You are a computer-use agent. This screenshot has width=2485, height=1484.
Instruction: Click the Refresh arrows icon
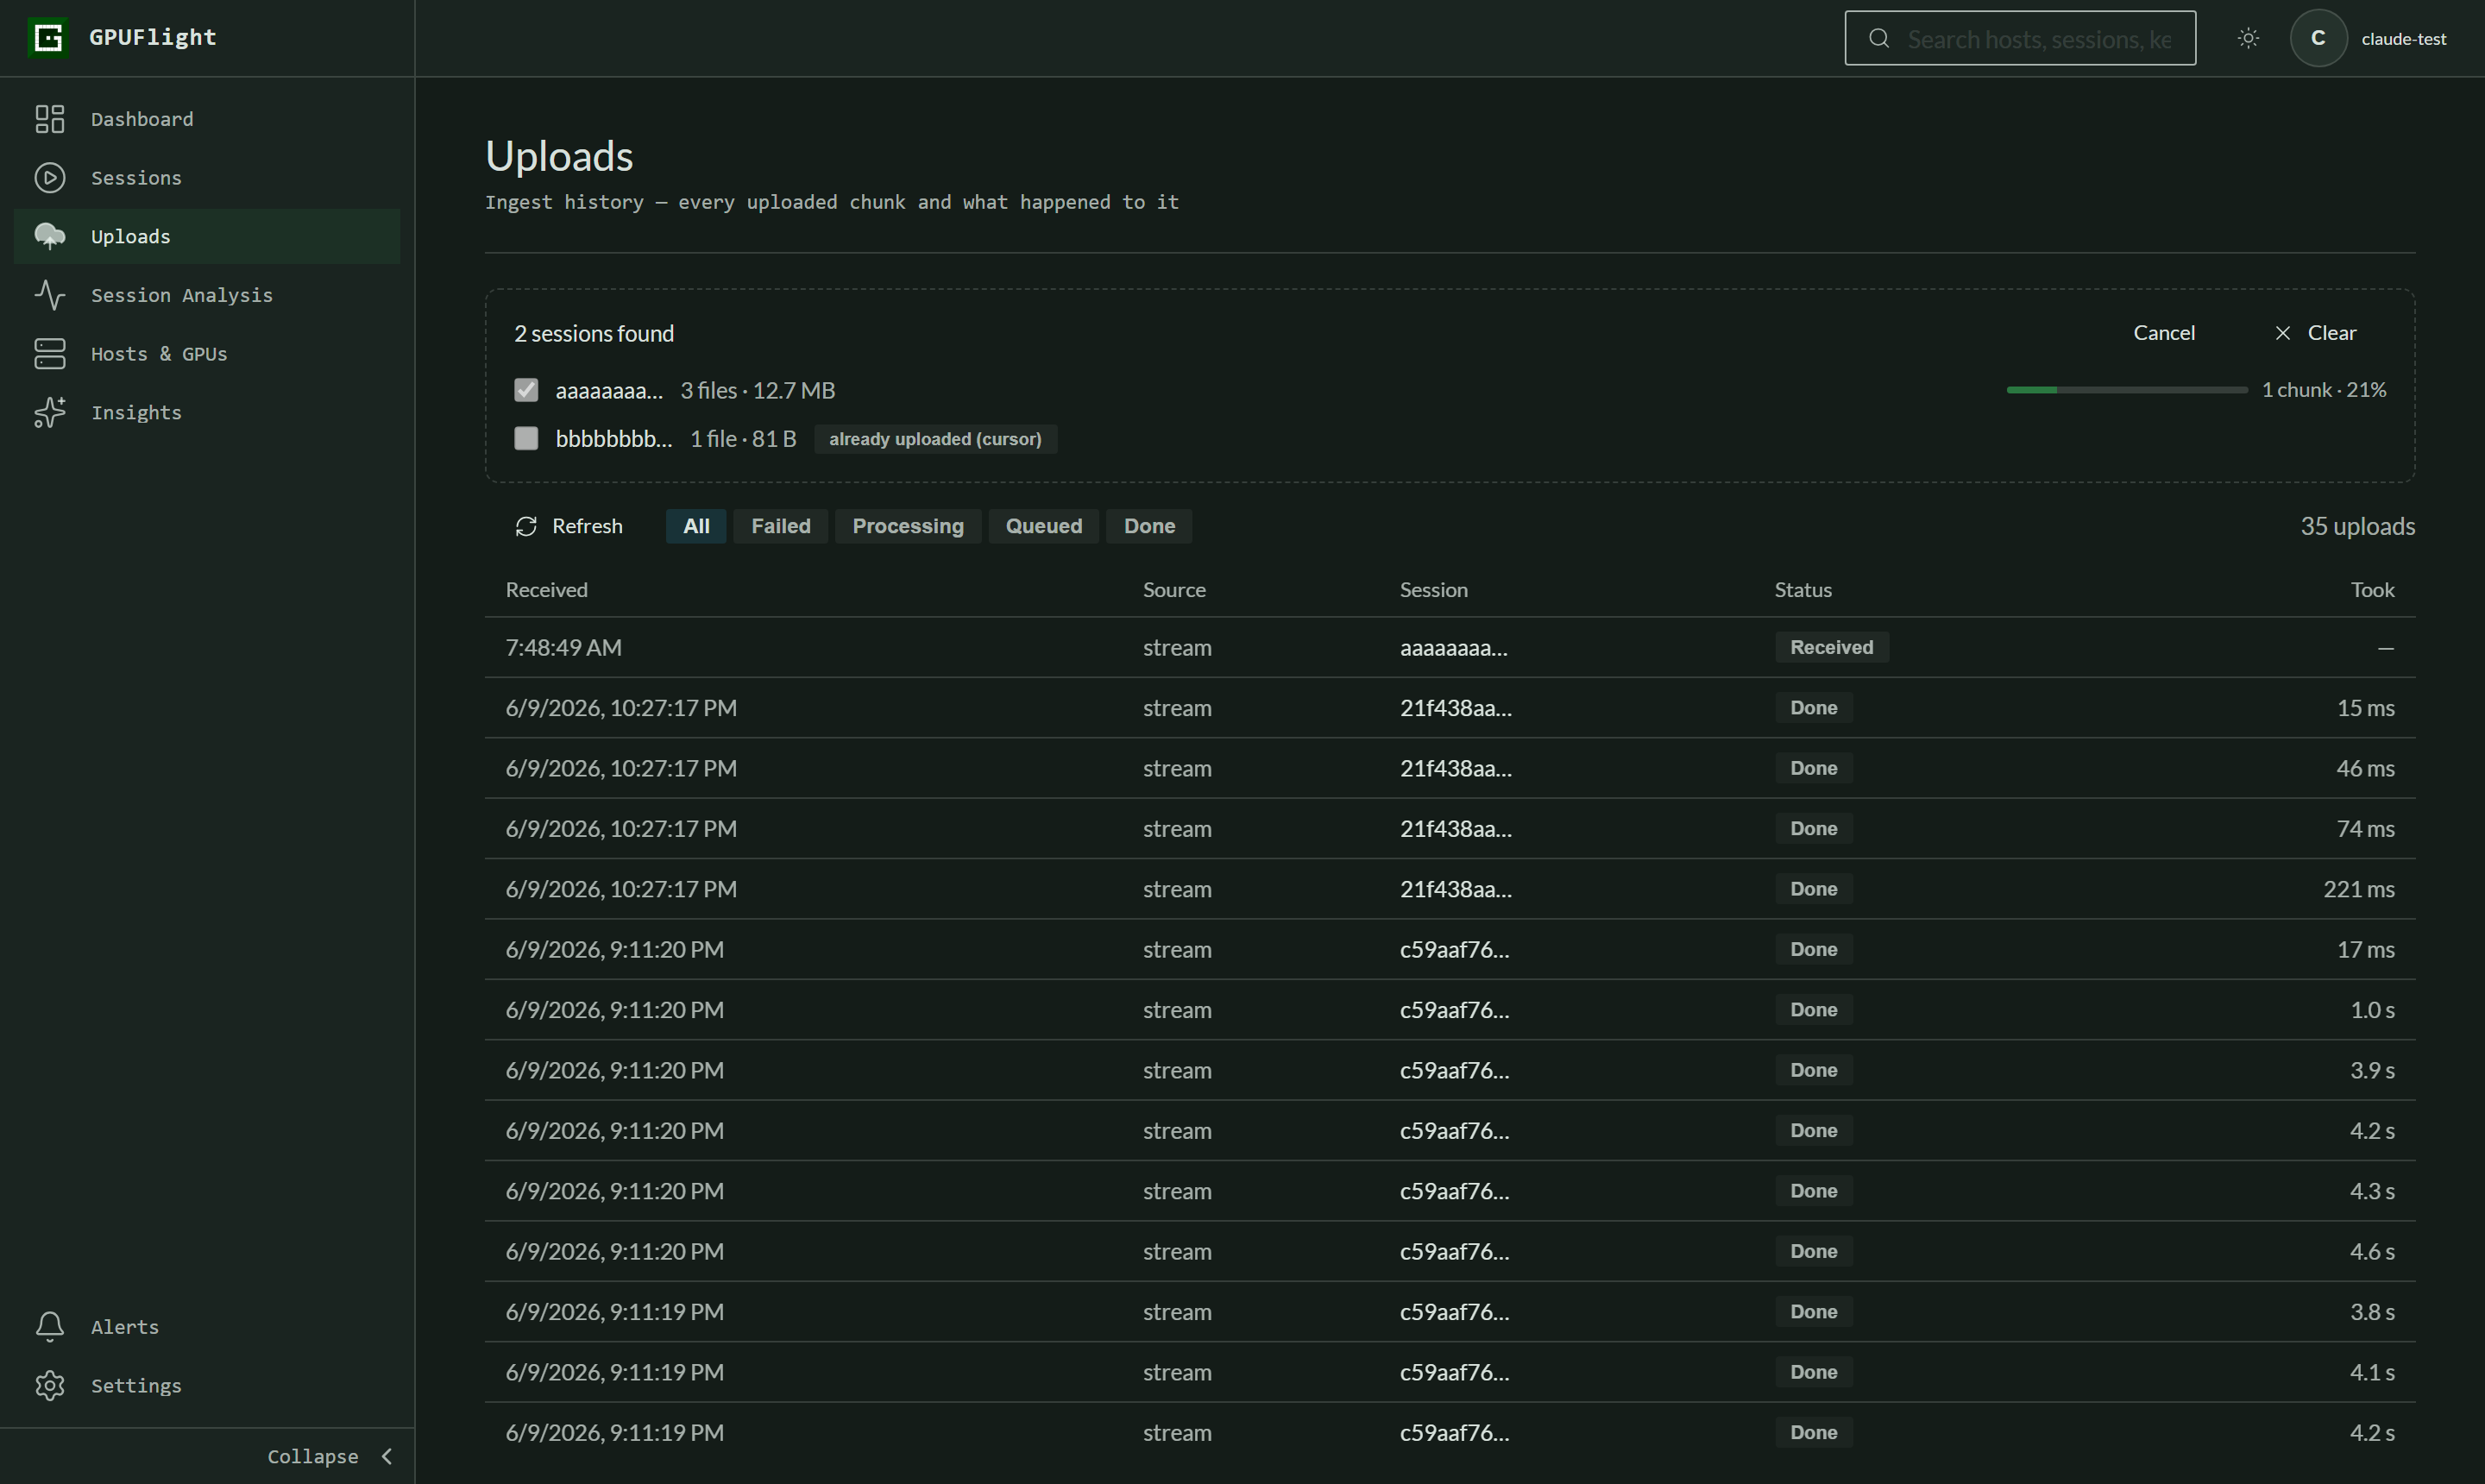tap(526, 526)
